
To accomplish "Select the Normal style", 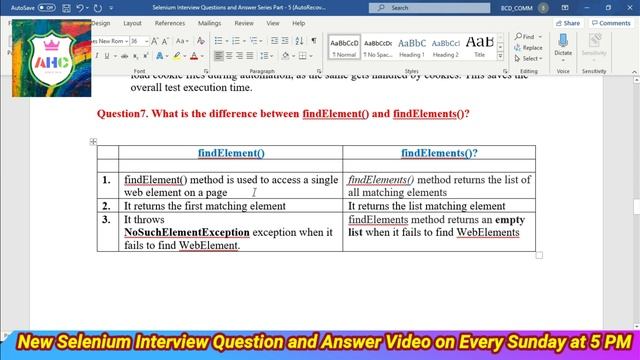I will 344,47.
